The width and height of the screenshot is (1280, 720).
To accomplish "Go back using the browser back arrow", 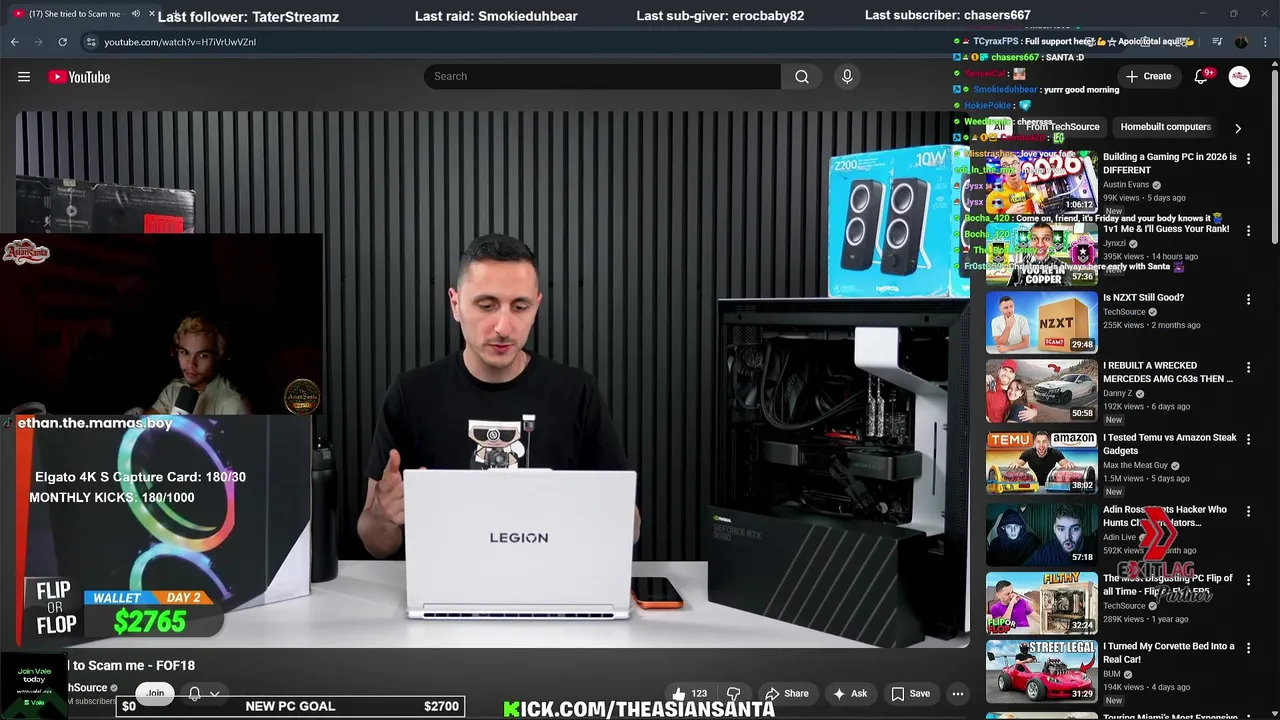I will [x=14, y=42].
